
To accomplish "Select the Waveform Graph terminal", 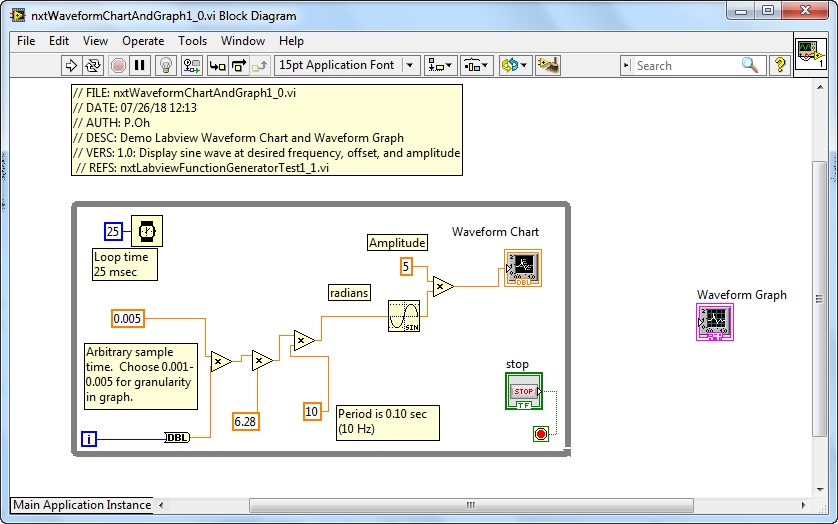I will tap(715, 322).
